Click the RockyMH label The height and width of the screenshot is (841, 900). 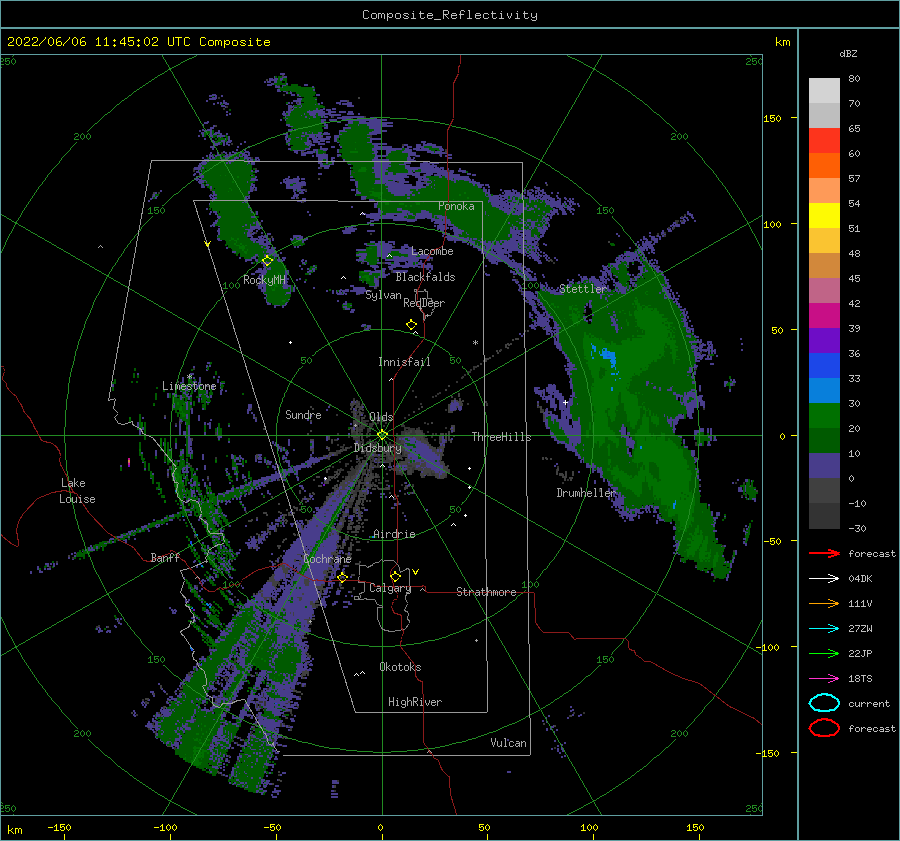(264, 280)
